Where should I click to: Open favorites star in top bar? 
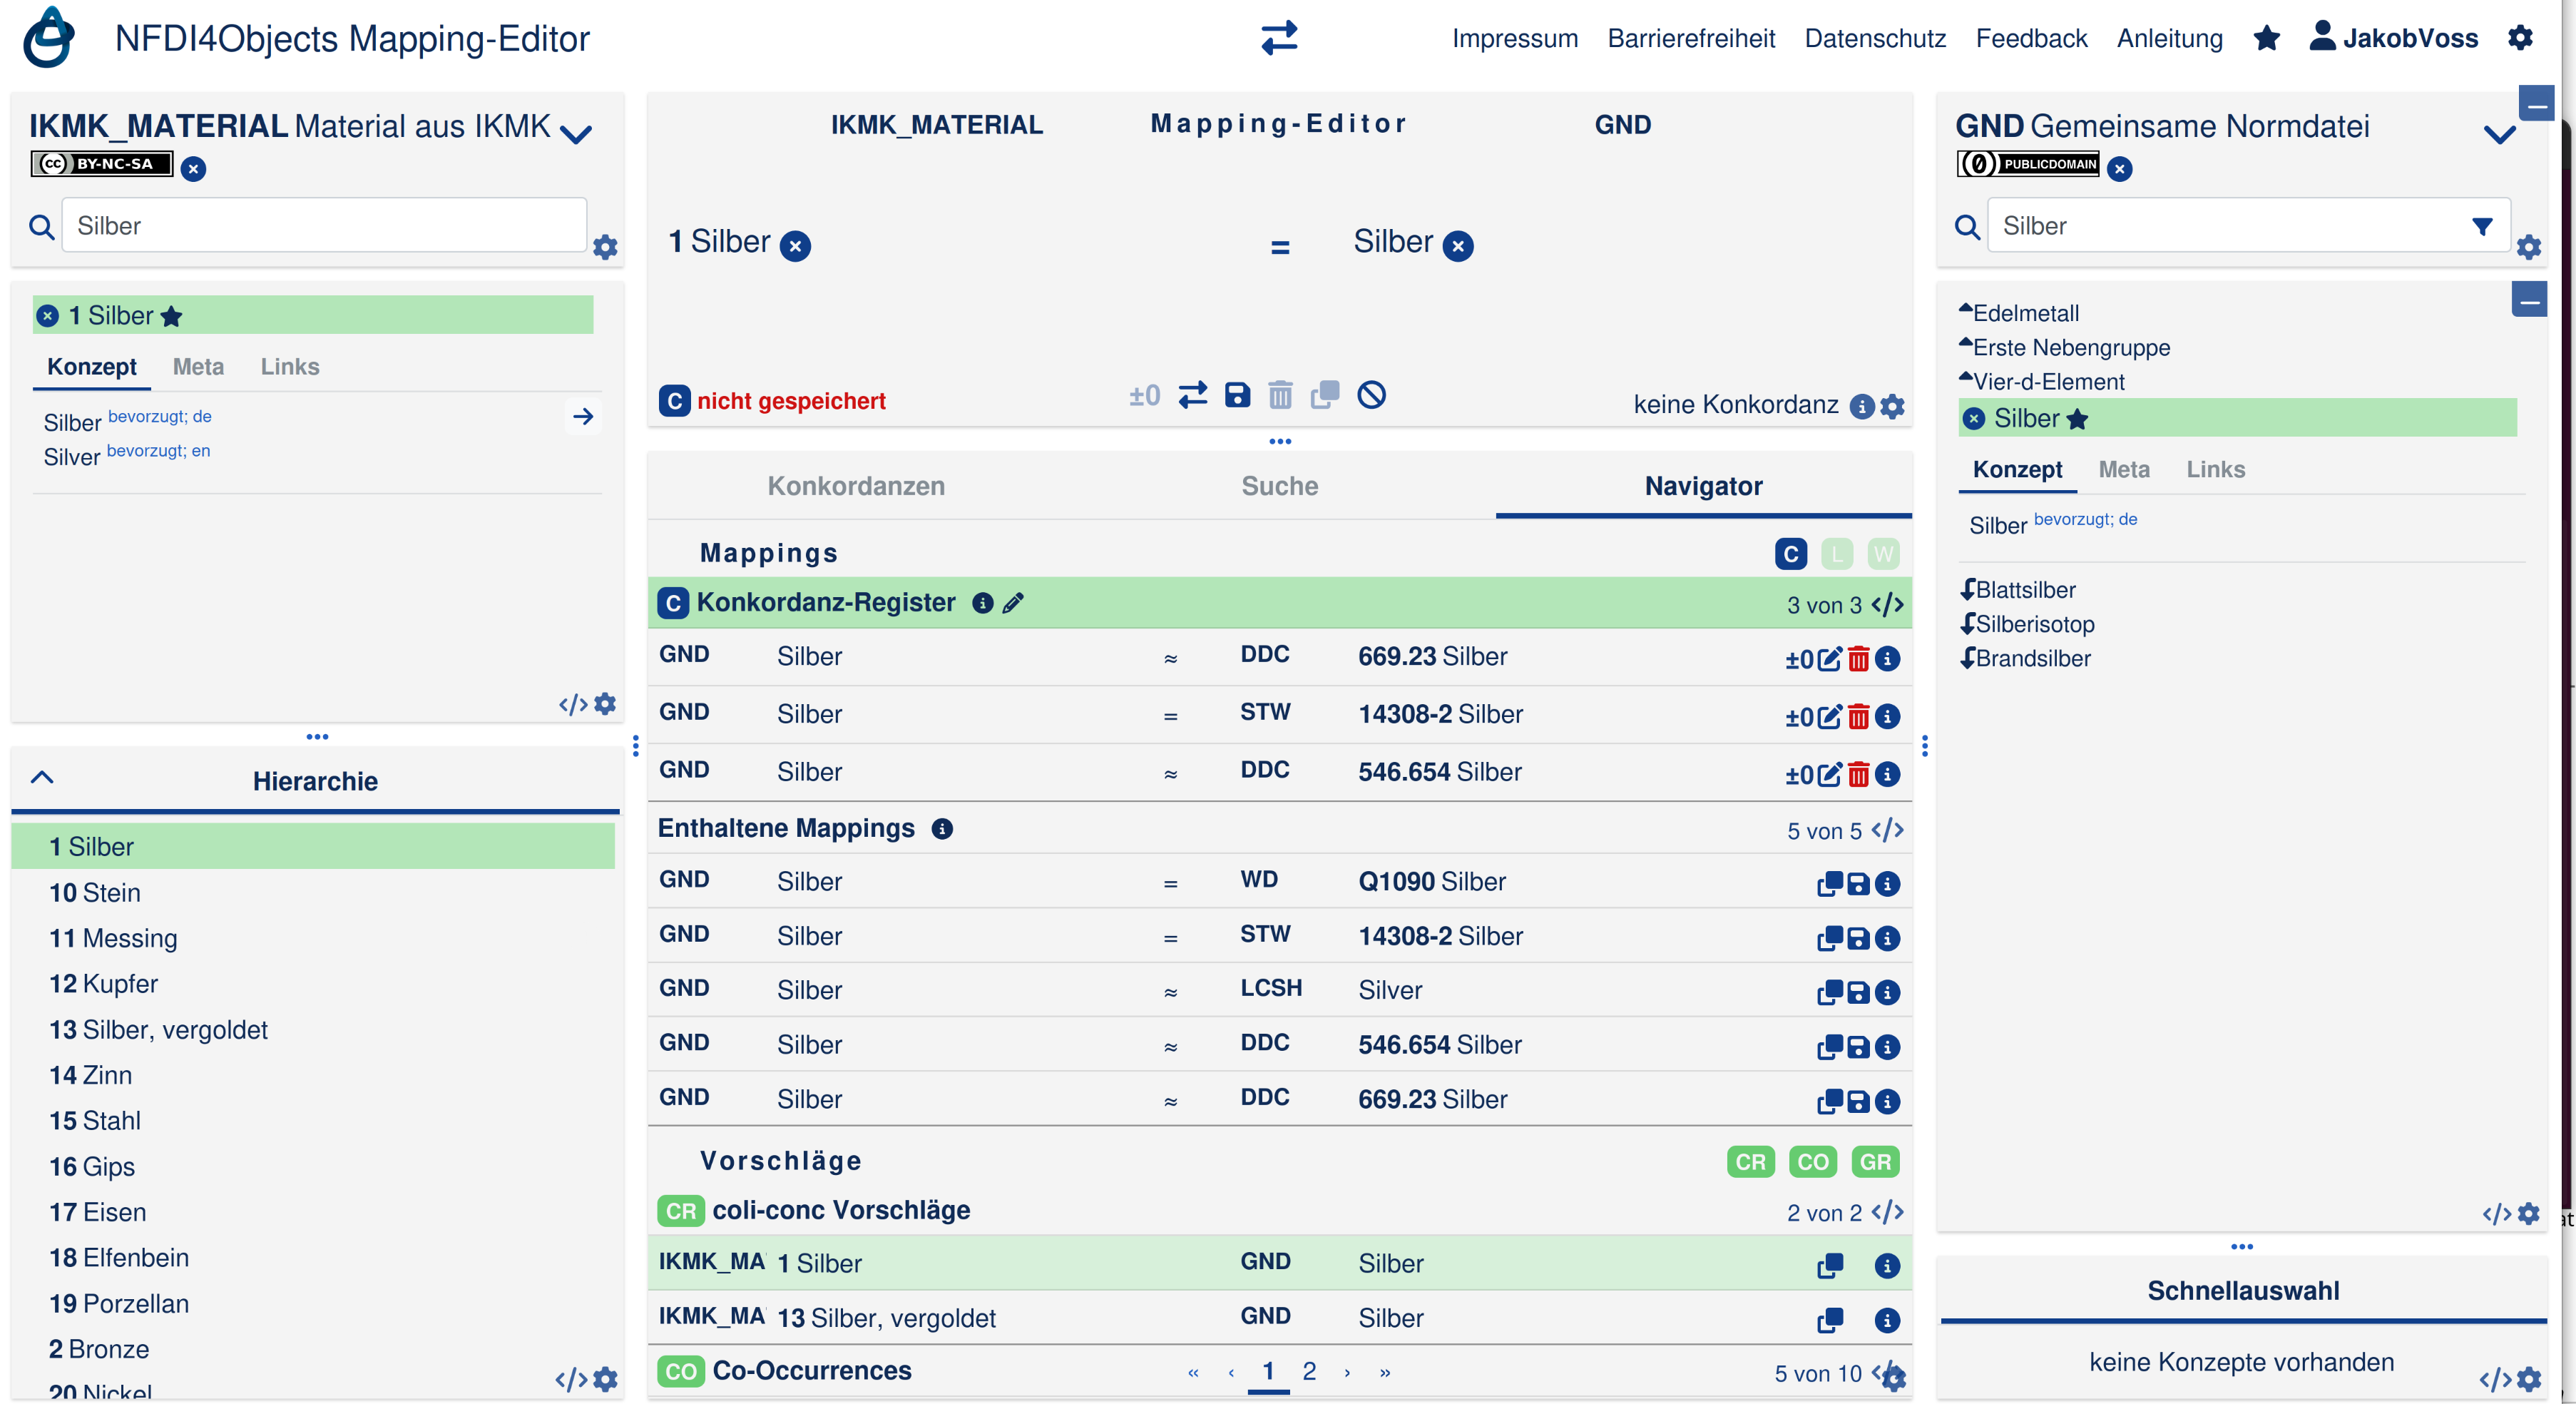2266,38
